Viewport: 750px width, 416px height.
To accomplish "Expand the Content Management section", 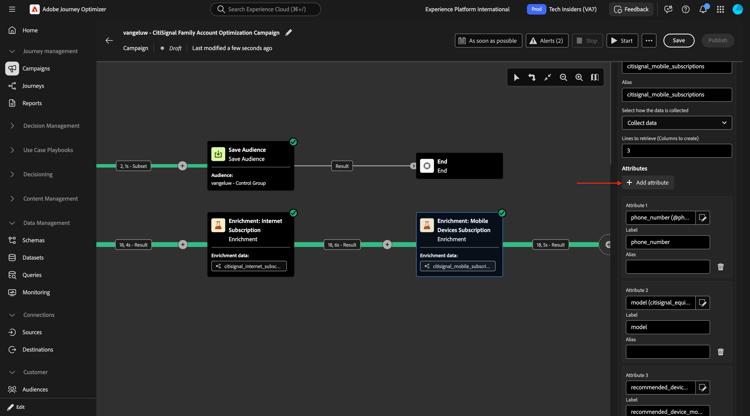I will click(x=12, y=198).
